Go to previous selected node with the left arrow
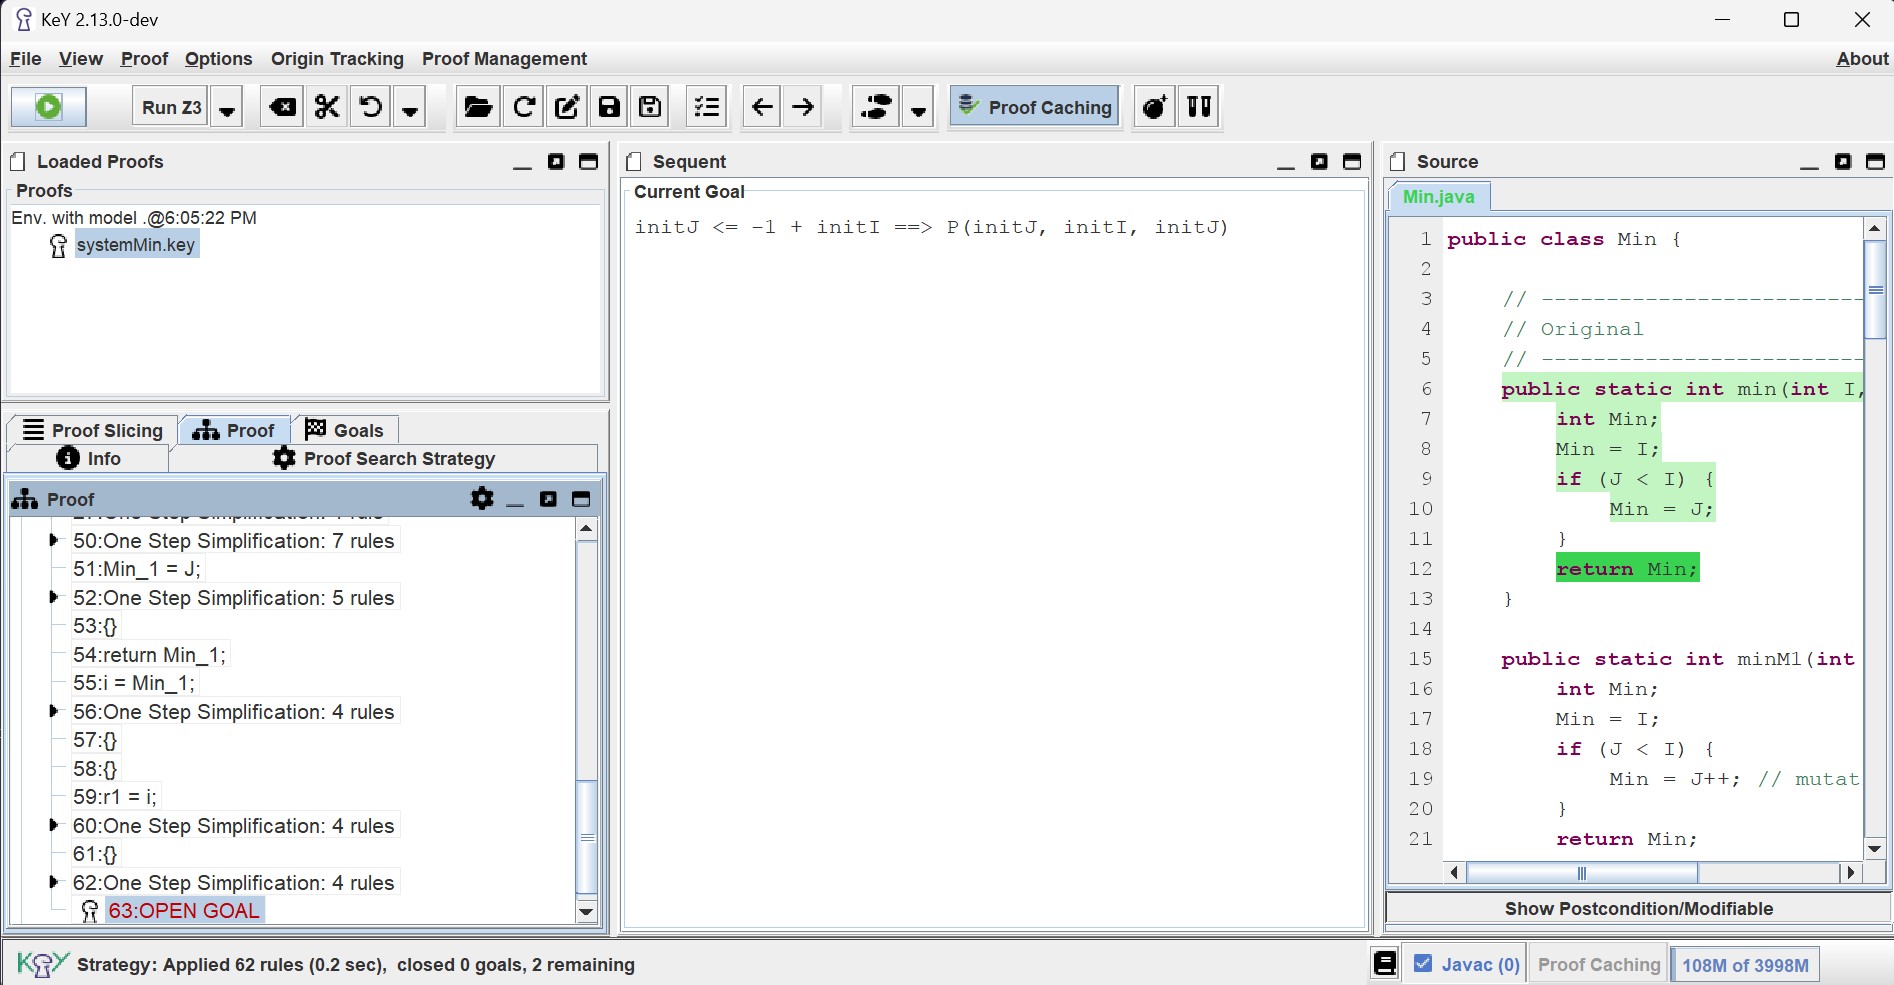Screen dimensions: 1894x985 coord(762,106)
